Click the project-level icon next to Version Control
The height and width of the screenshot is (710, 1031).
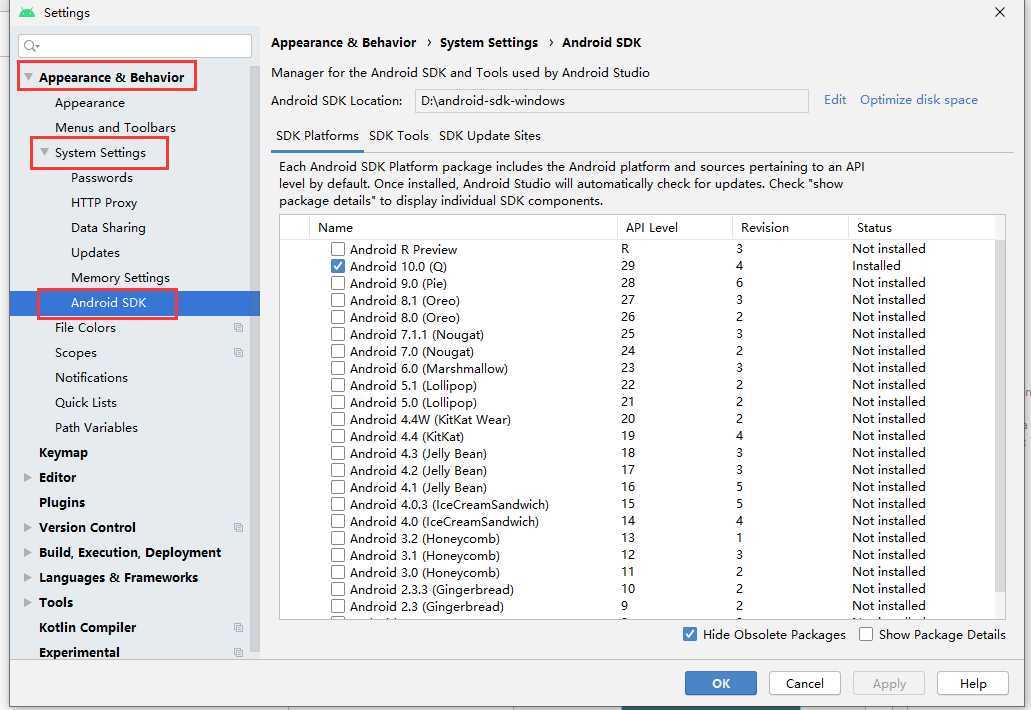(x=238, y=527)
